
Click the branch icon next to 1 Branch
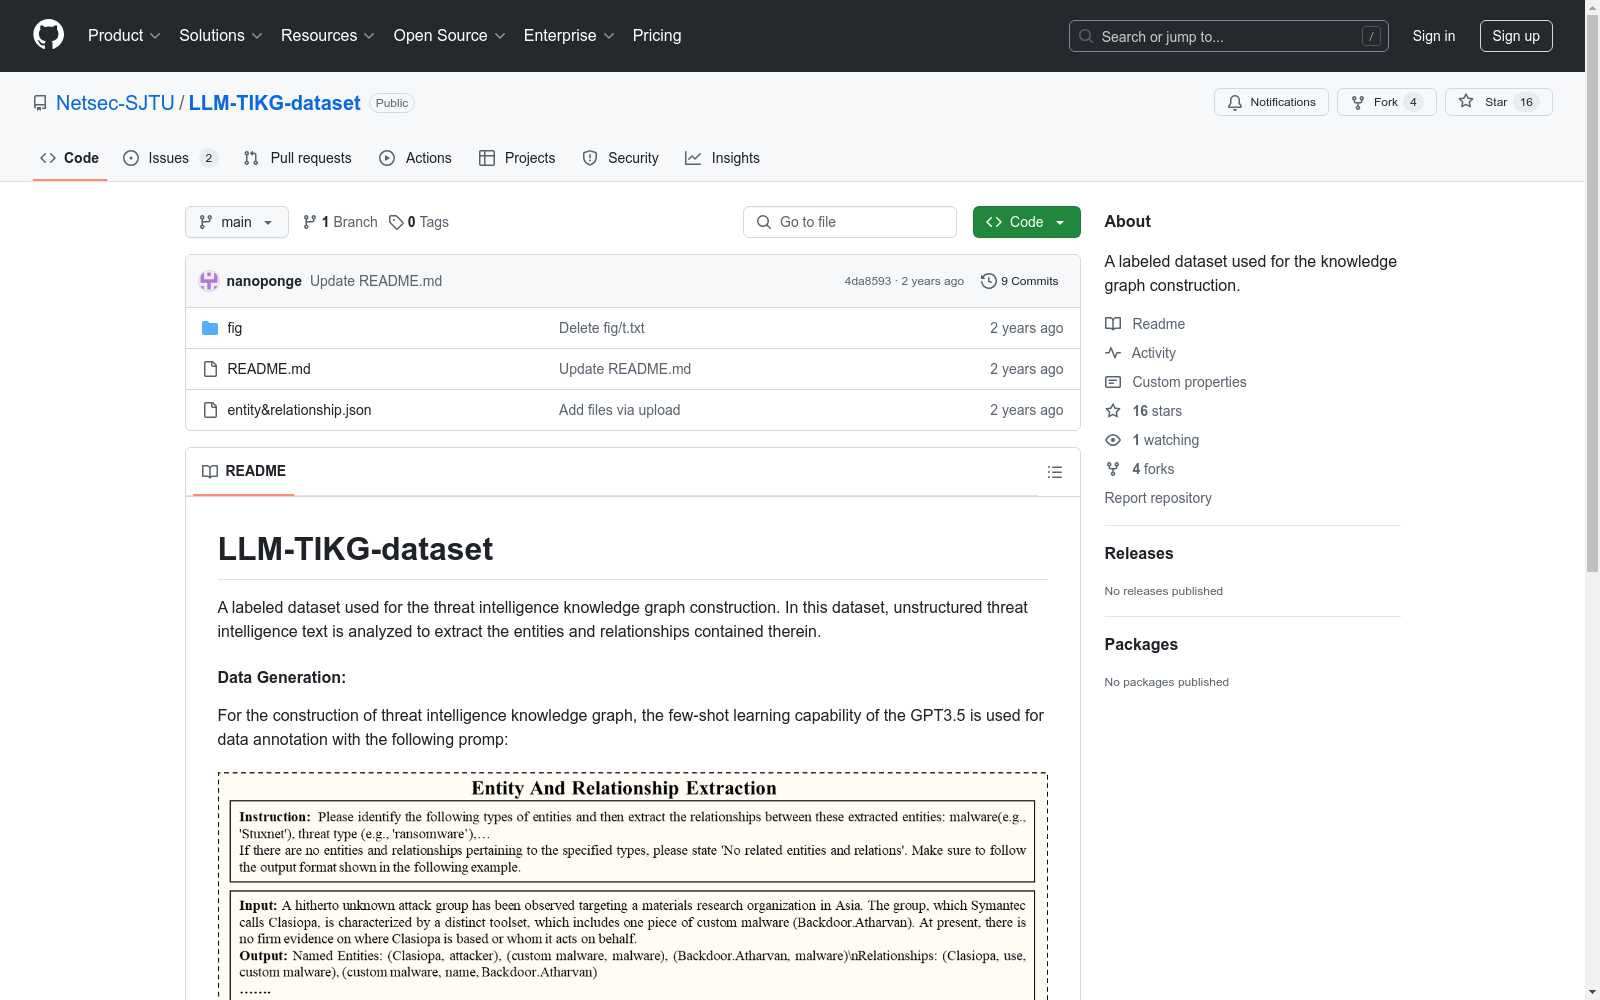point(310,222)
